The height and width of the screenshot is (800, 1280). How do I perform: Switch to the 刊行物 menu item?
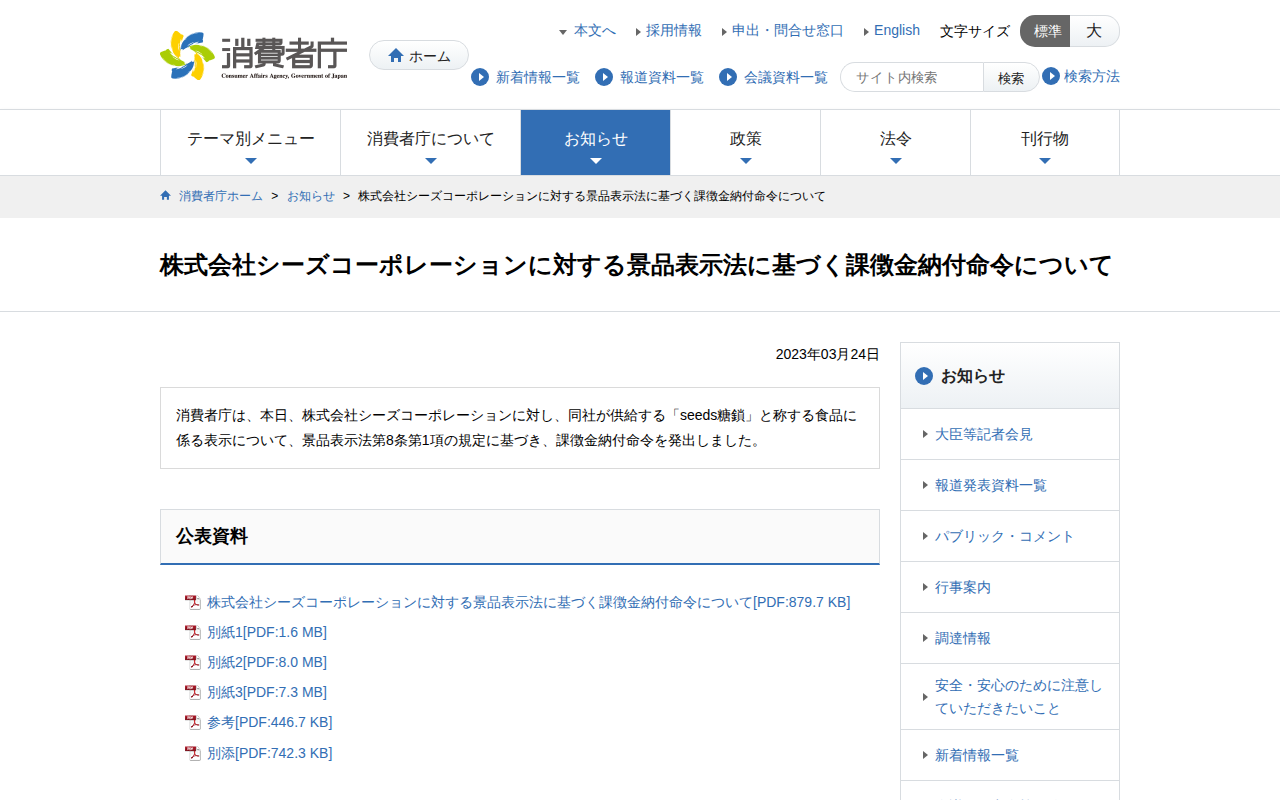pyautogui.click(x=1045, y=142)
